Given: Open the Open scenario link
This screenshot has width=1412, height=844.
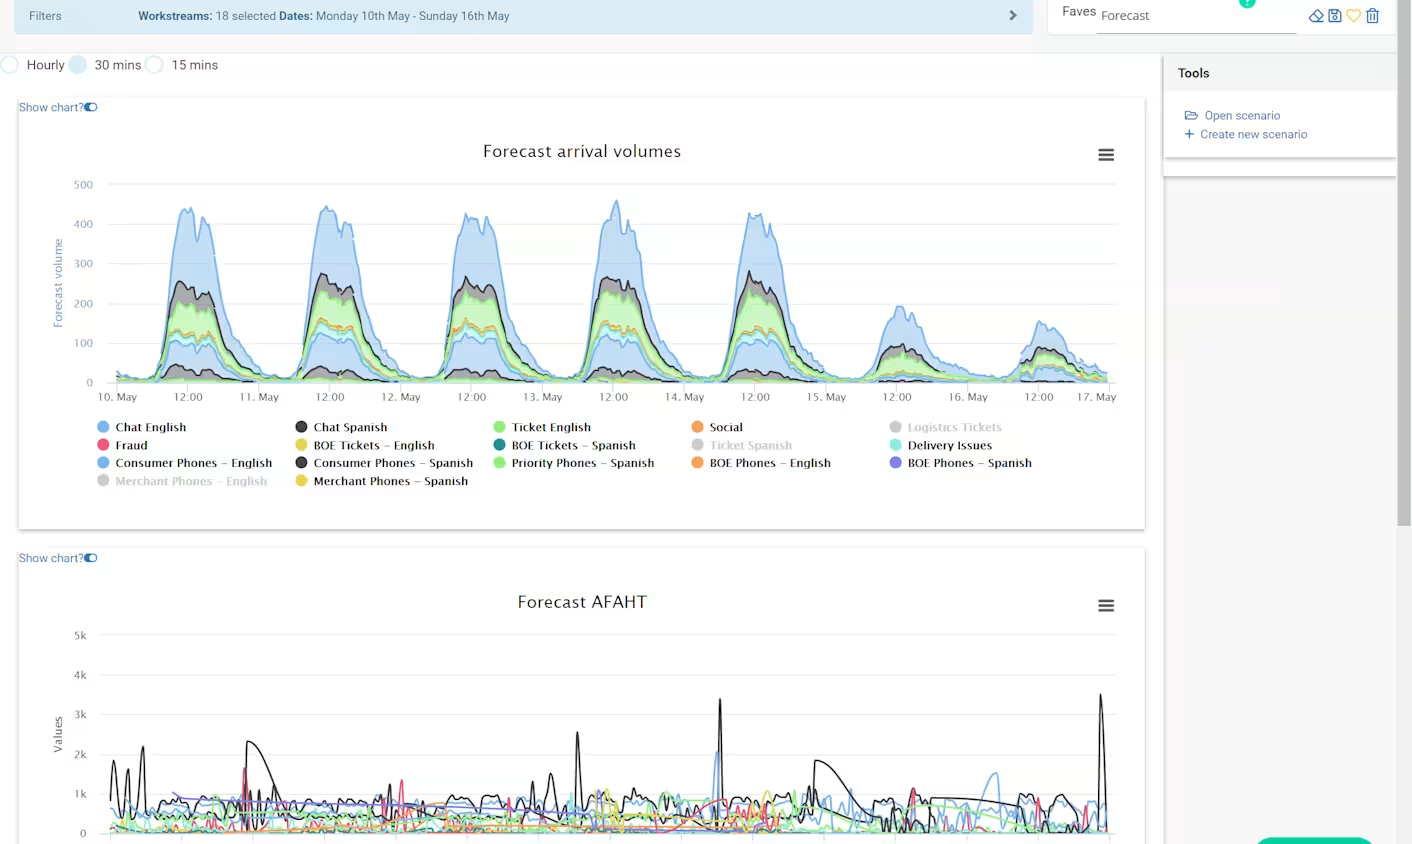Looking at the screenshot, I should pyautogui.click(x=1242, y=116).
